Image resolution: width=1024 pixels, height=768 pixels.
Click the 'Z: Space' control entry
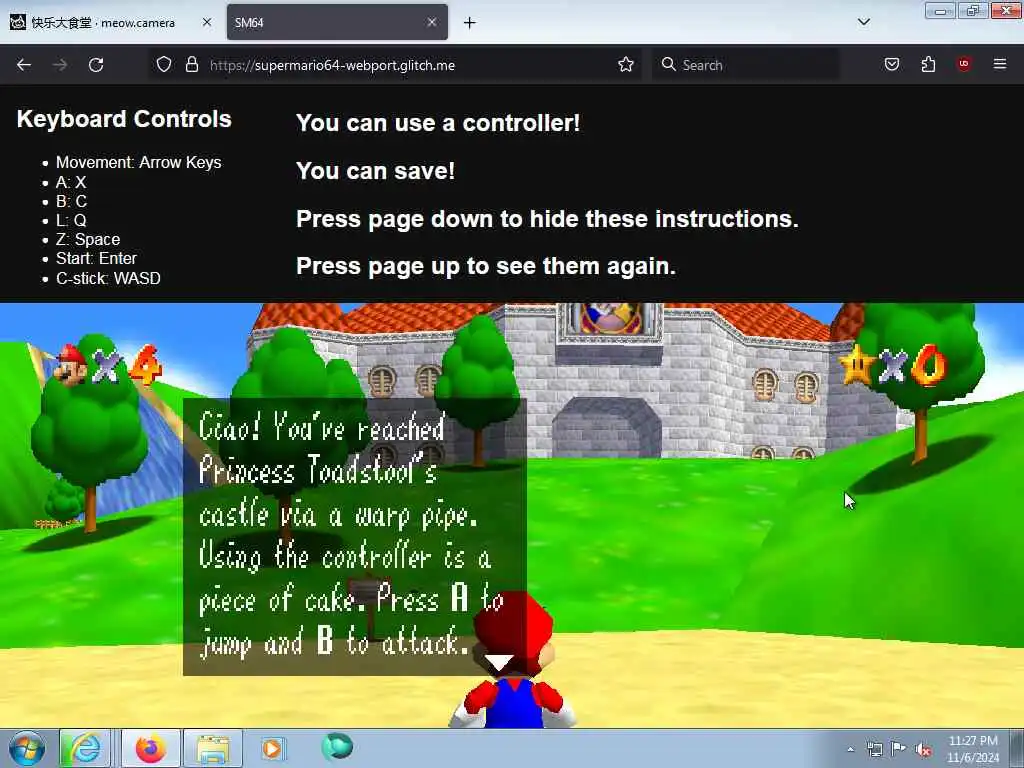tap(88, 239)
